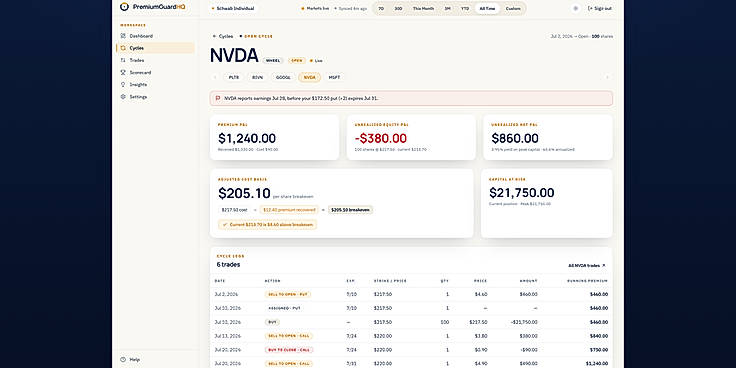
Task: Open Help at the sidebar bottom
Action: pos(130,360)
